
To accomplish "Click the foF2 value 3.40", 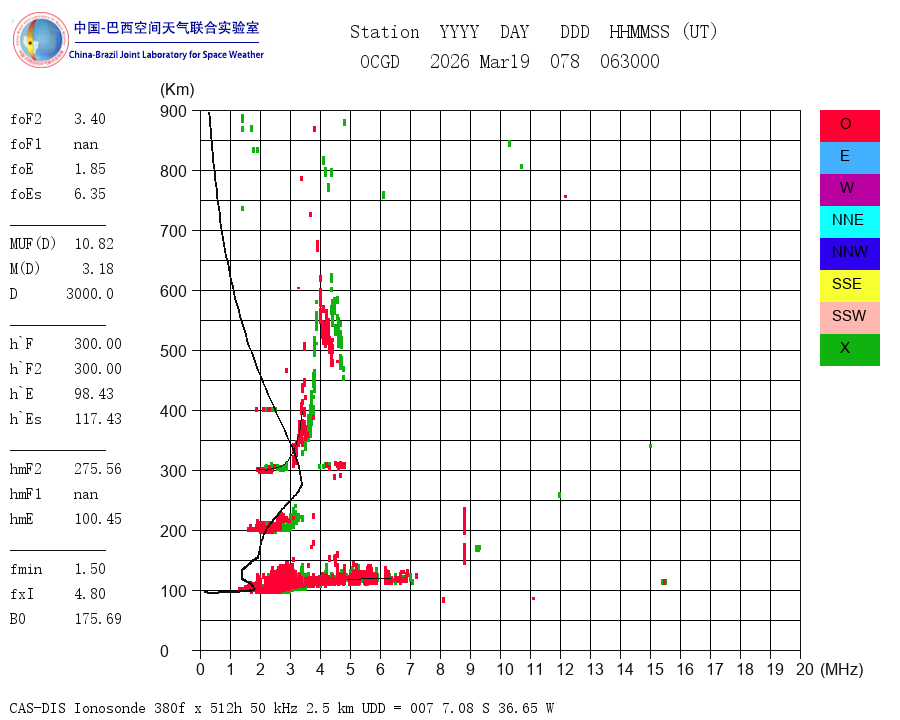I will pyautogui.click(x=90, y=119).
